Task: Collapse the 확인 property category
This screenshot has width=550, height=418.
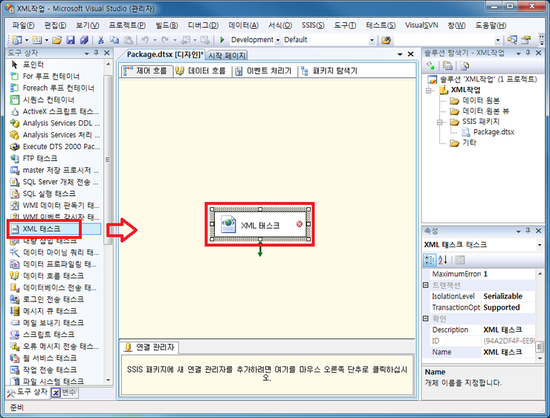Action: click(426, 318)
